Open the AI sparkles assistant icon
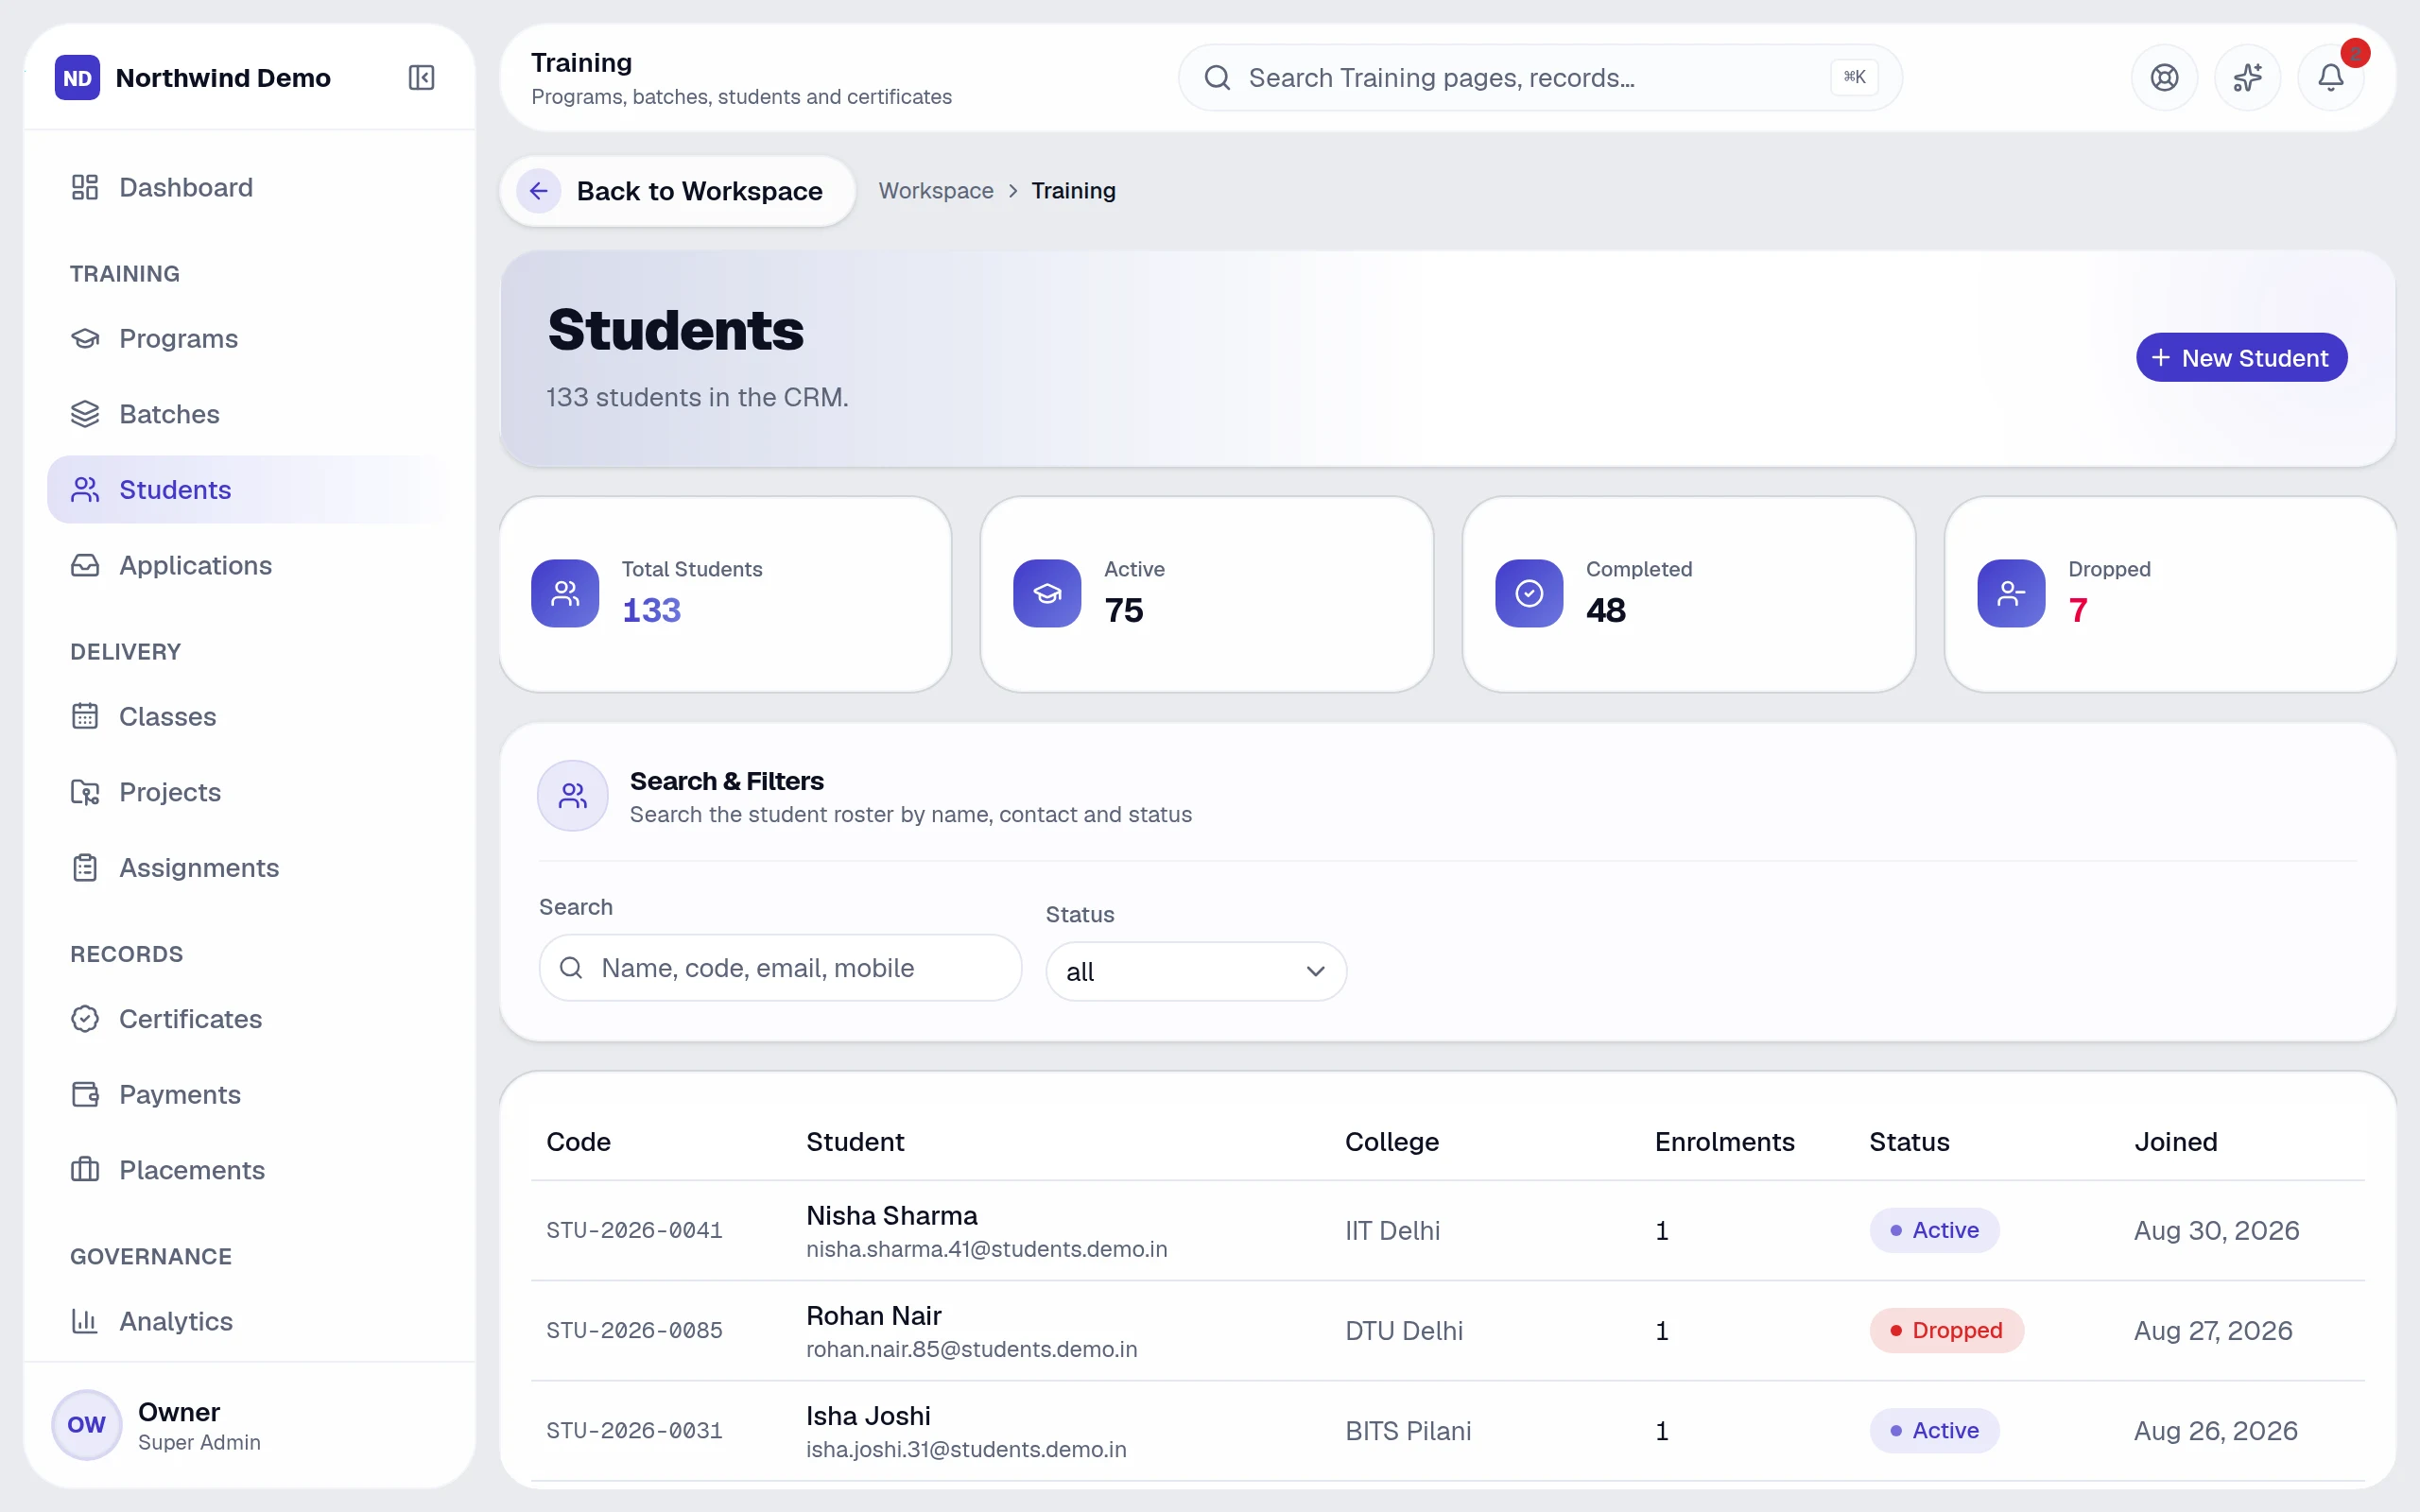This screenshot has height=1512, width=2420. pyautogui.click(x=2247, y=77)
